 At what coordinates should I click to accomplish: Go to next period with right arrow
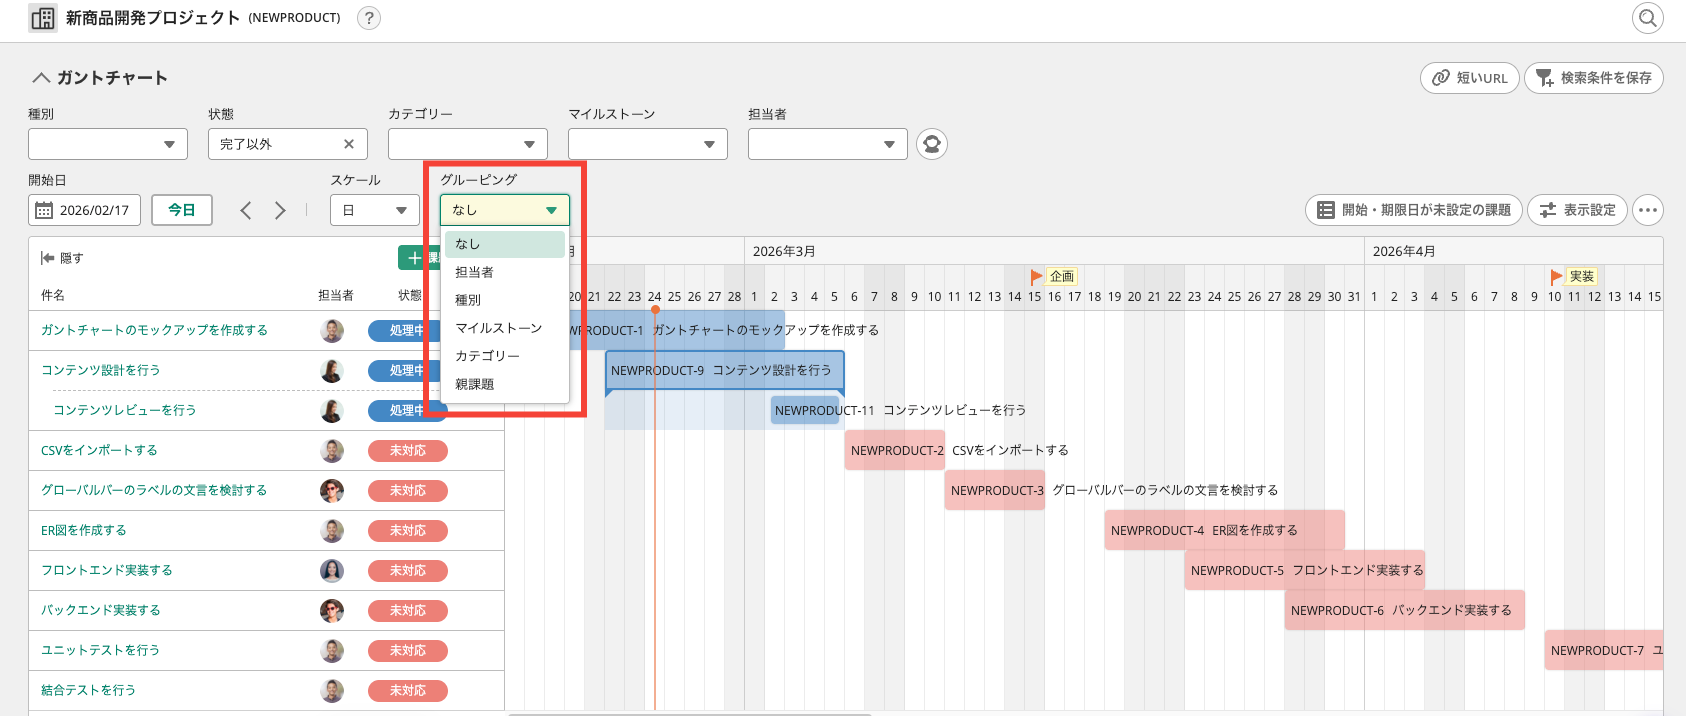281,210
